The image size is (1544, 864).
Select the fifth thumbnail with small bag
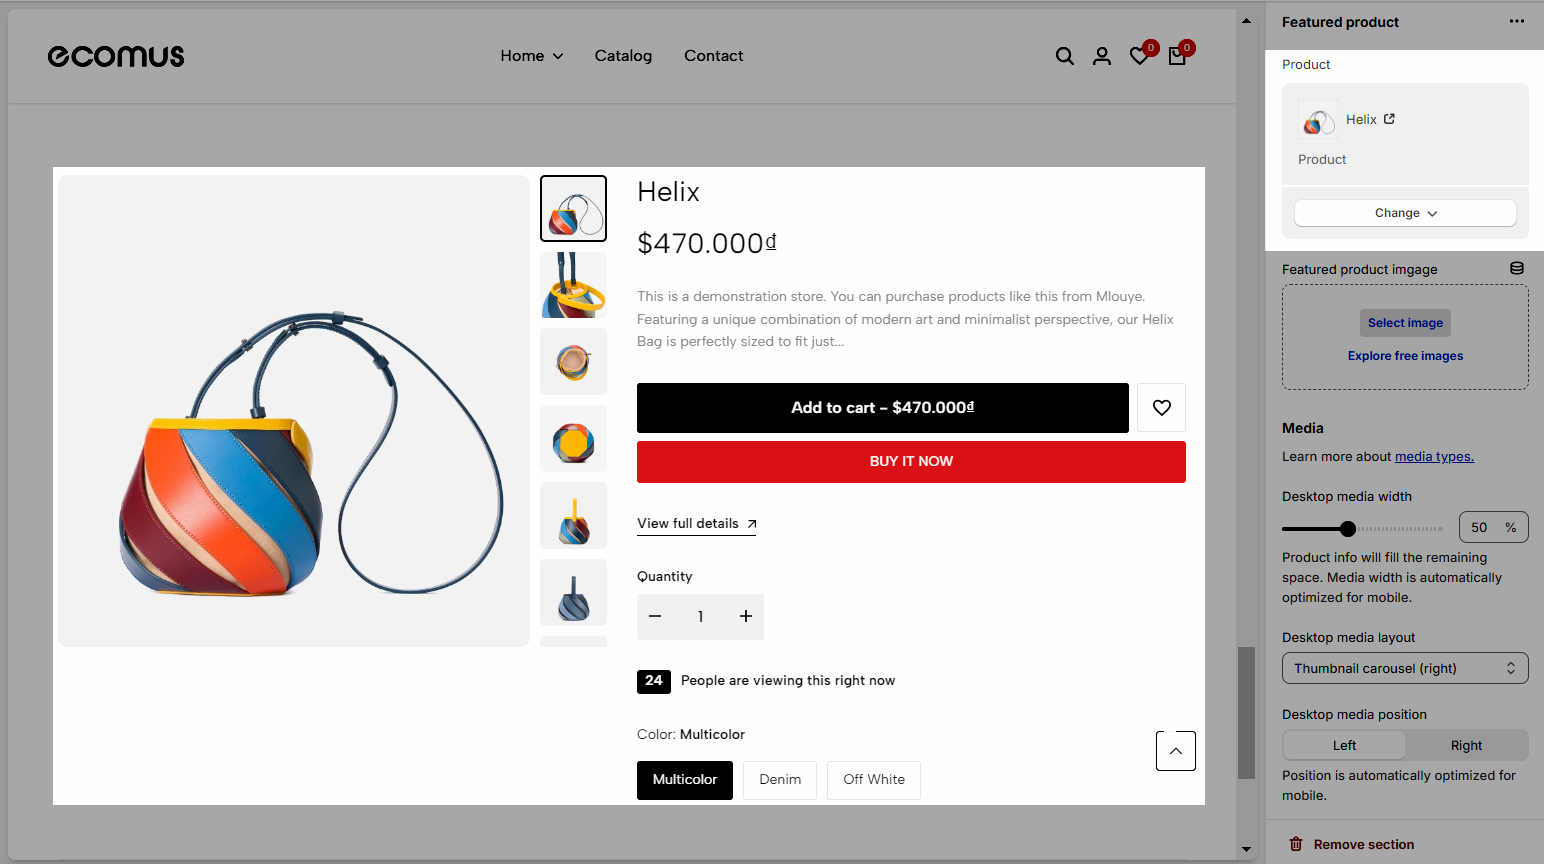point(573,516)
